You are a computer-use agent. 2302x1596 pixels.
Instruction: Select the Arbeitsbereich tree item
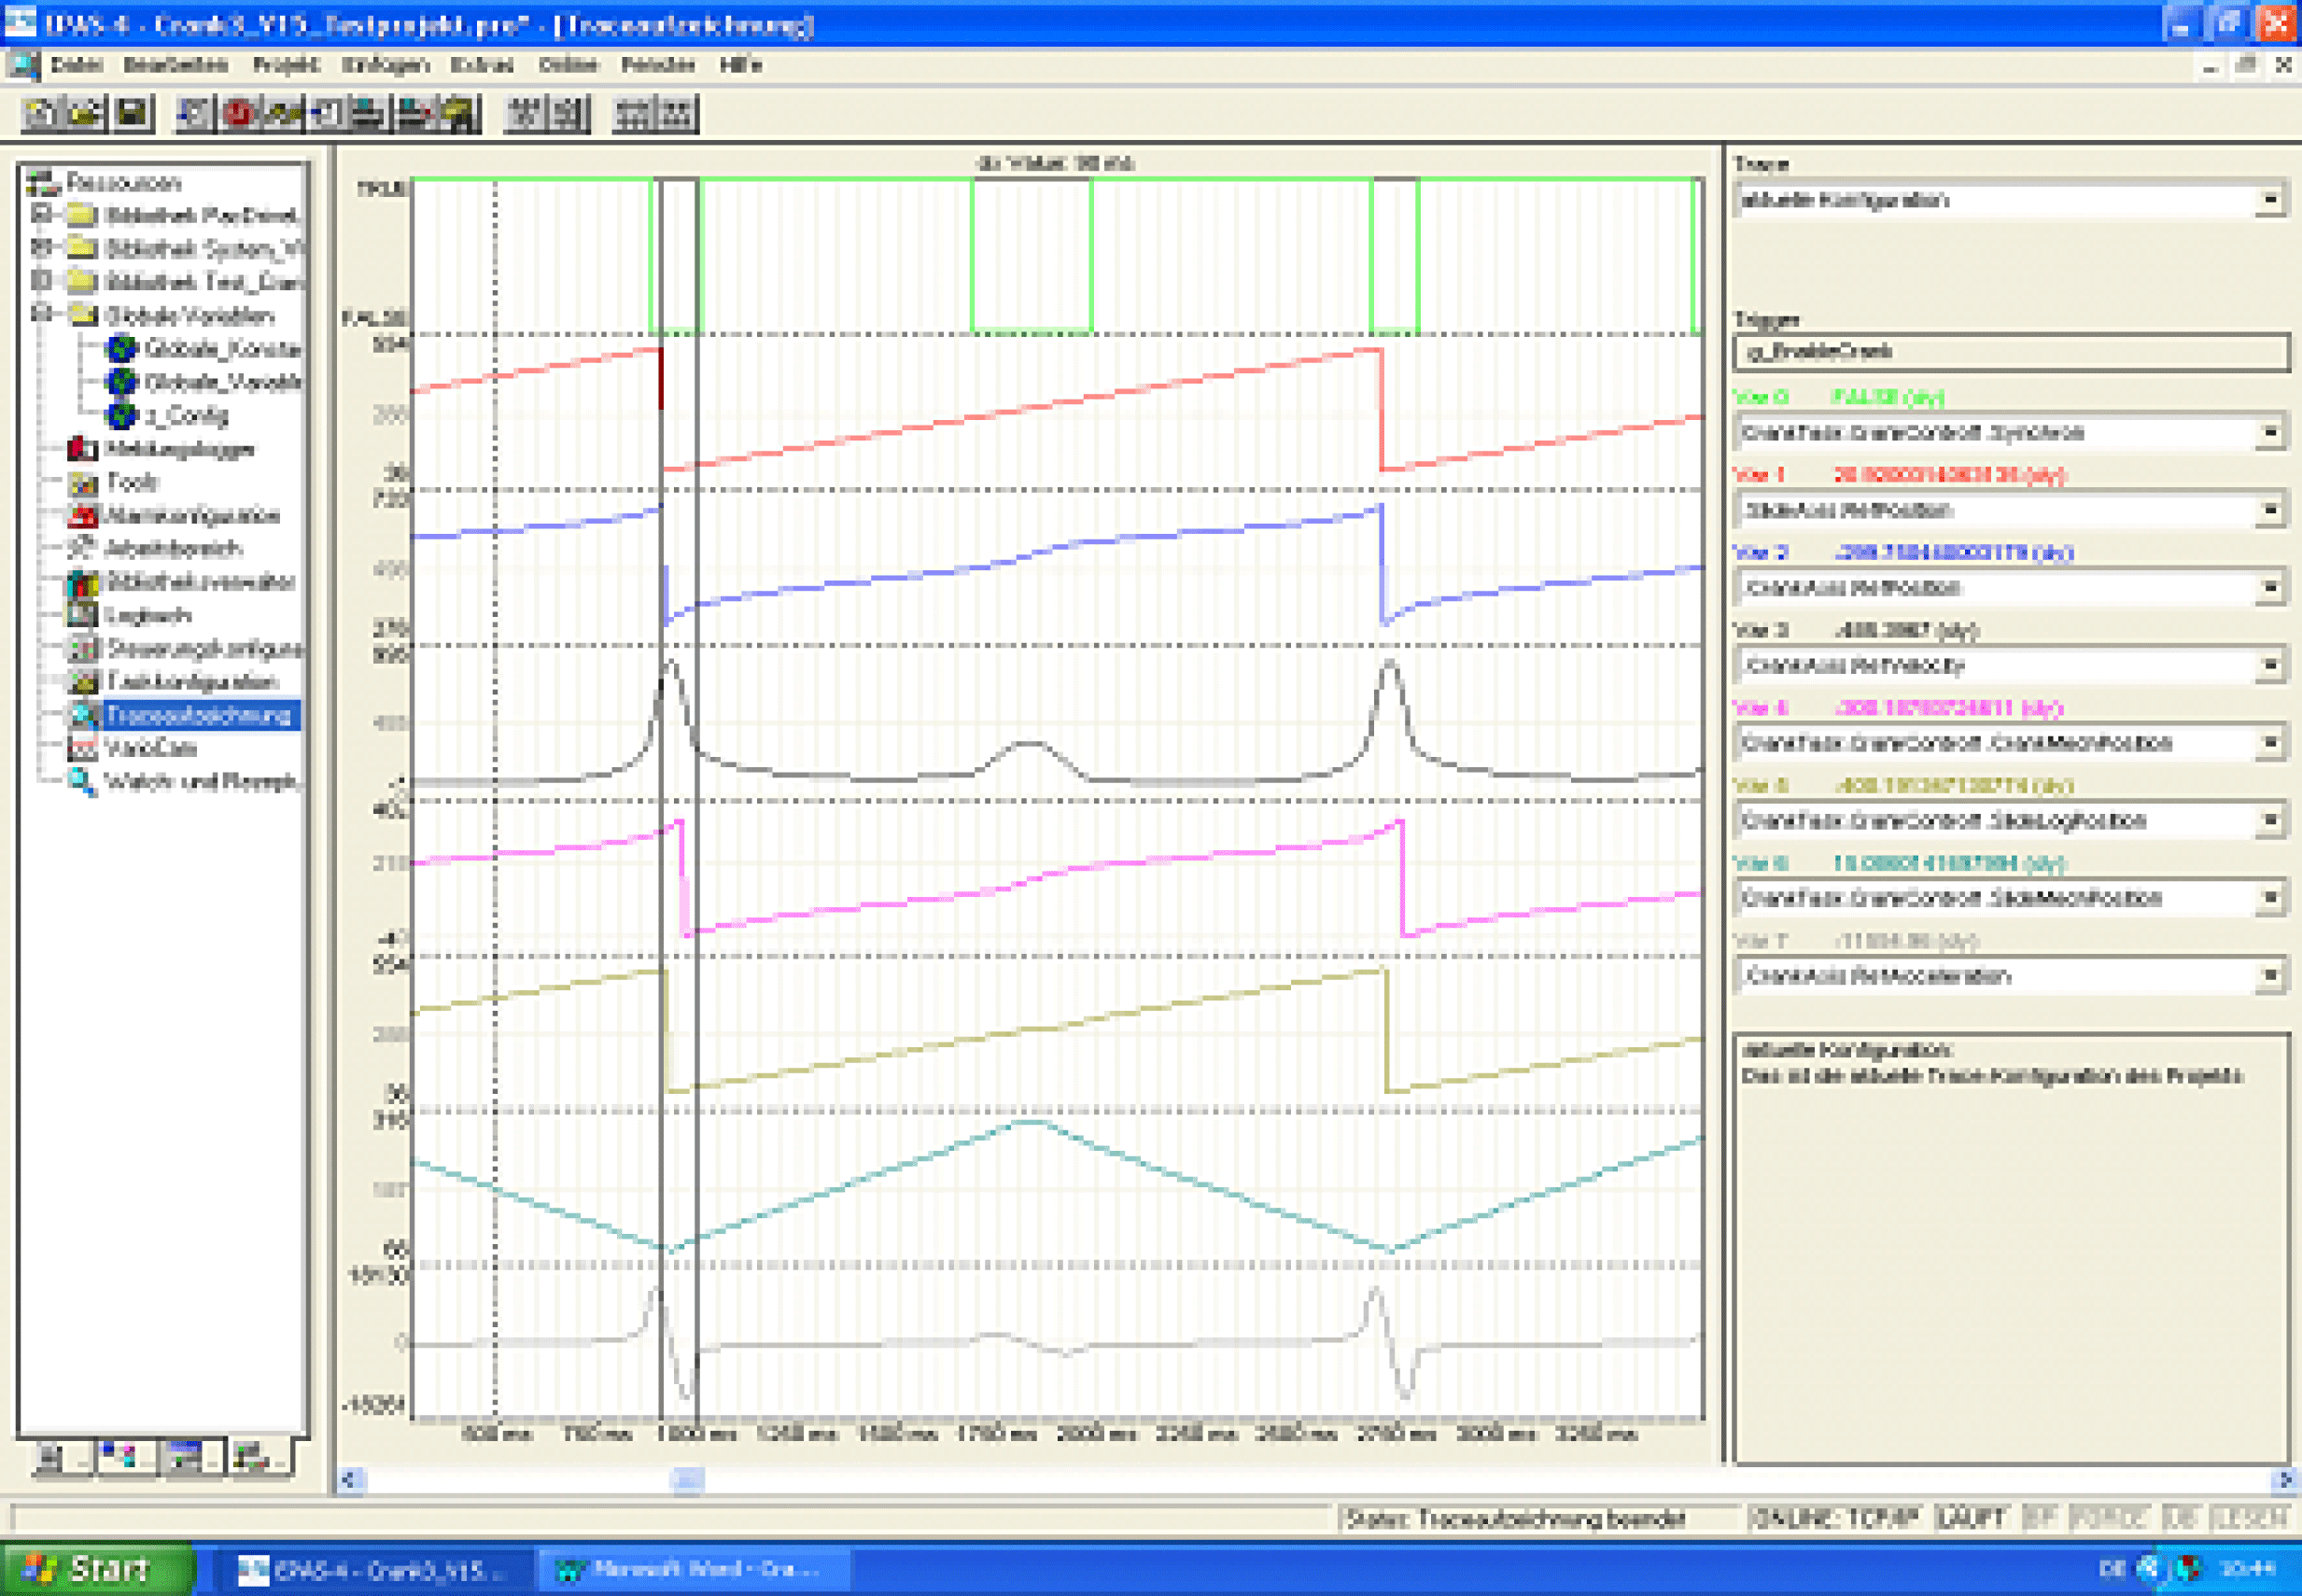[x=172, y=549]
